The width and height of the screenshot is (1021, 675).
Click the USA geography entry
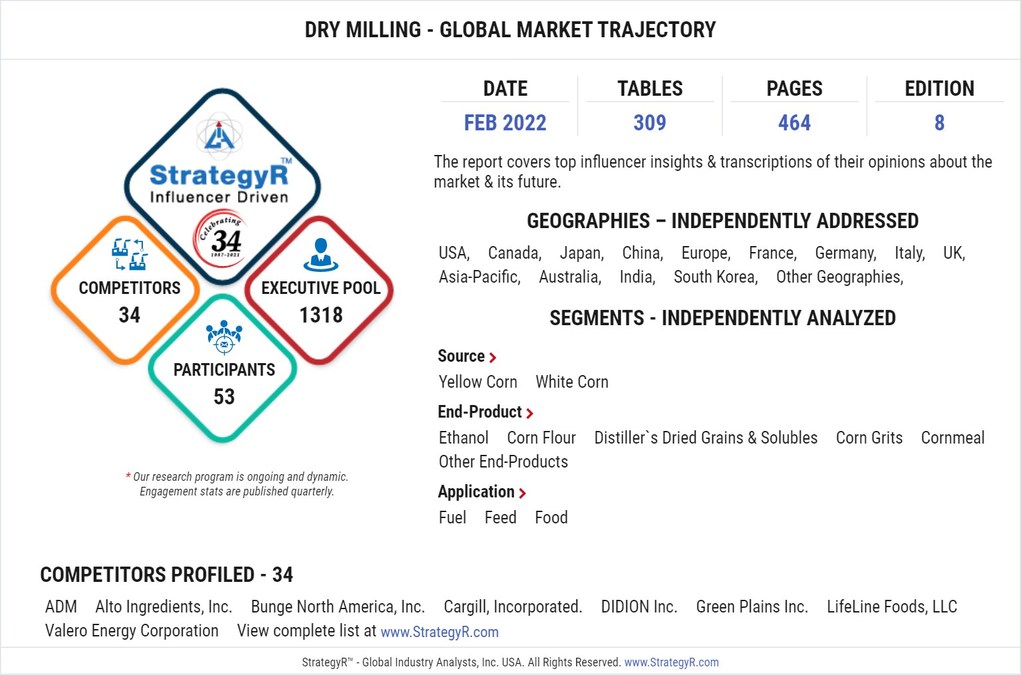point(454,253)
